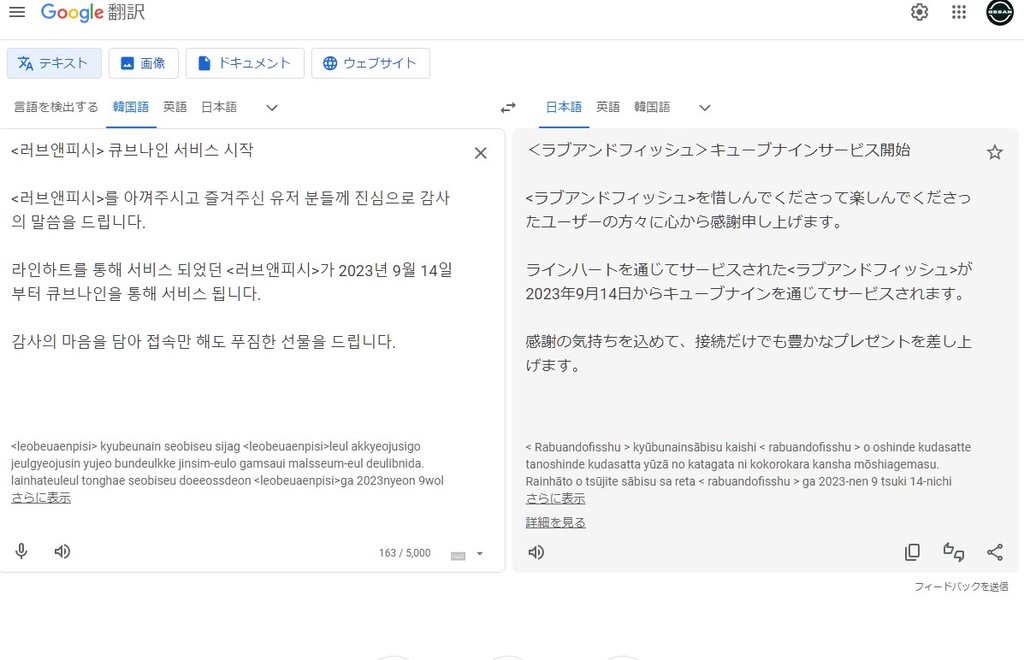1024x660 pixels.
Task: Toggle the on-screen keyboard icon
Action: click(x=458, y=555)
